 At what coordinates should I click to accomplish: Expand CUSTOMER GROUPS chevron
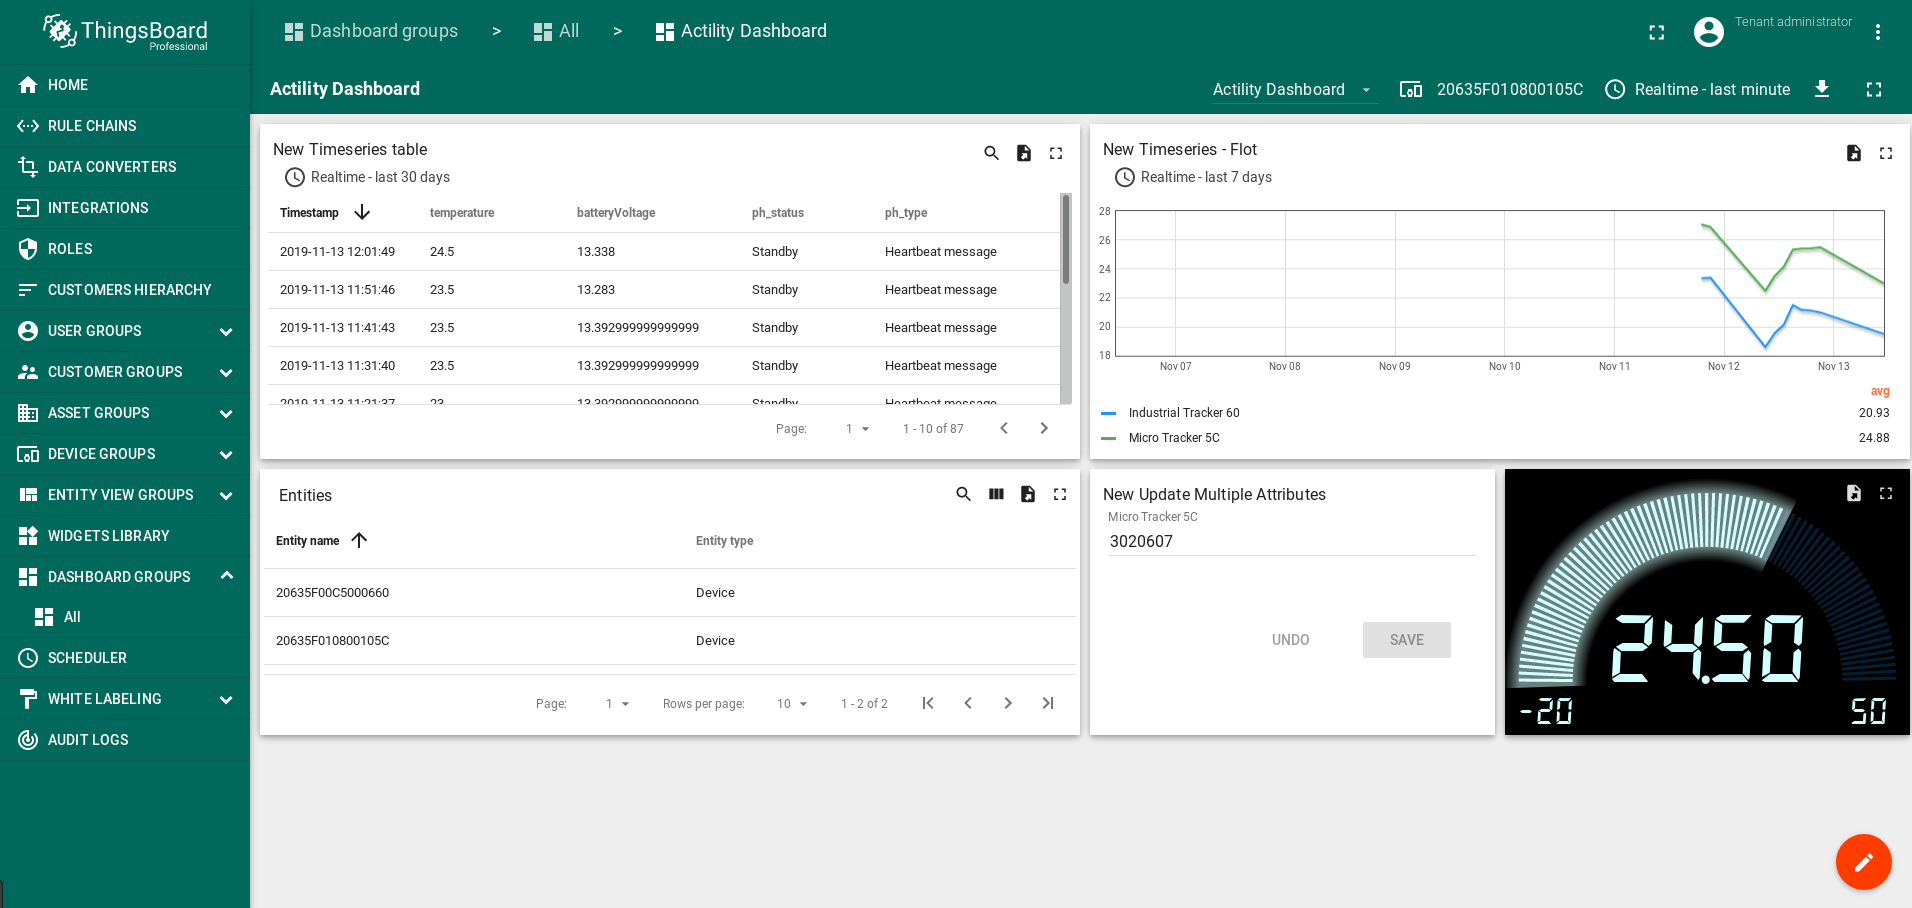[x=226, y=372]
